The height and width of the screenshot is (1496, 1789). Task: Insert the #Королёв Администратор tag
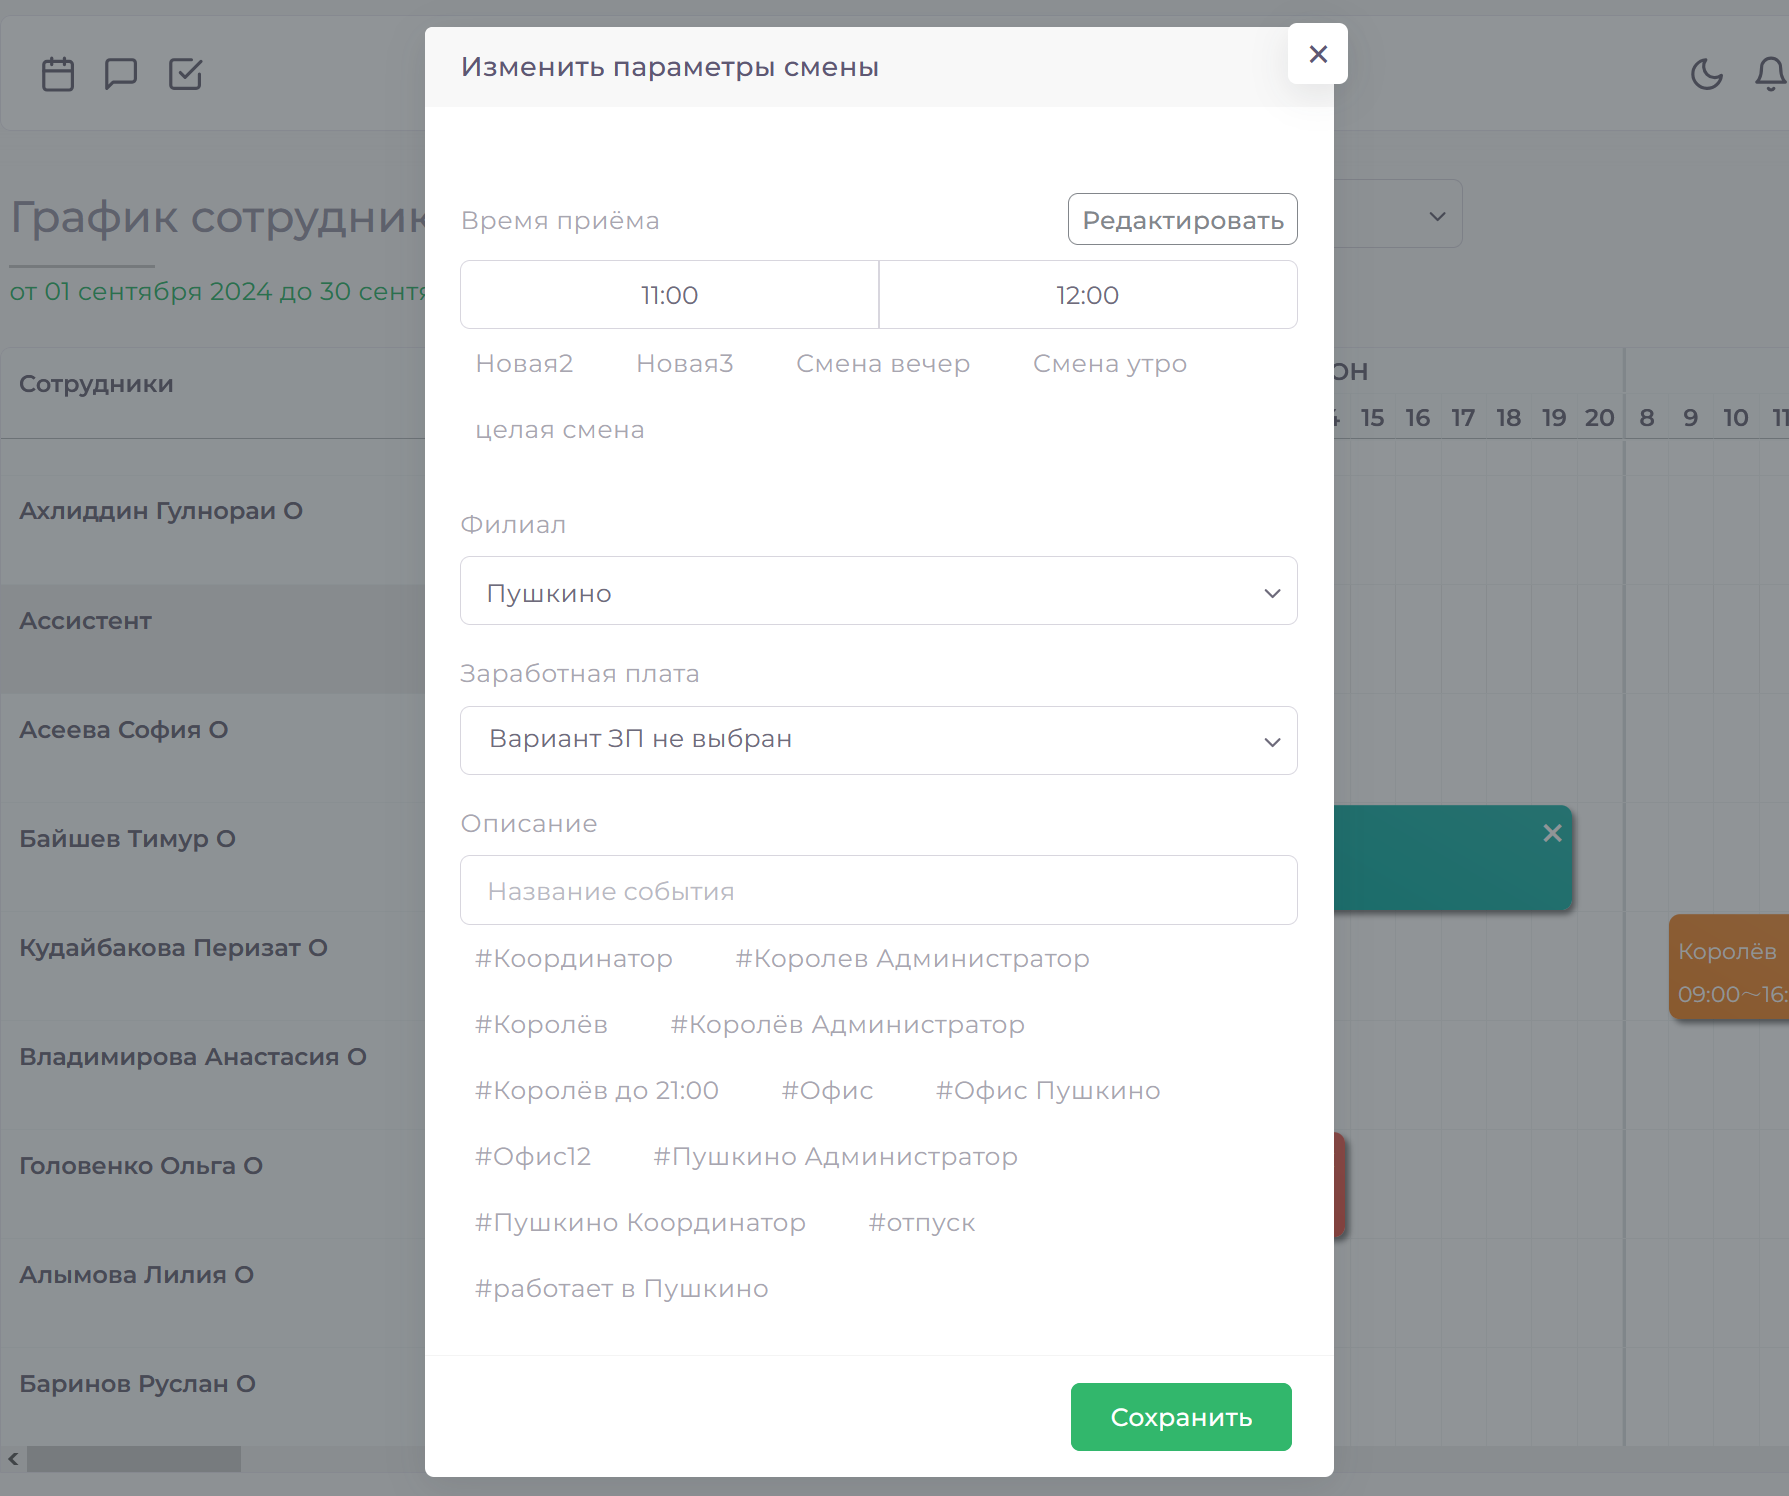(x=847, y=1024)
